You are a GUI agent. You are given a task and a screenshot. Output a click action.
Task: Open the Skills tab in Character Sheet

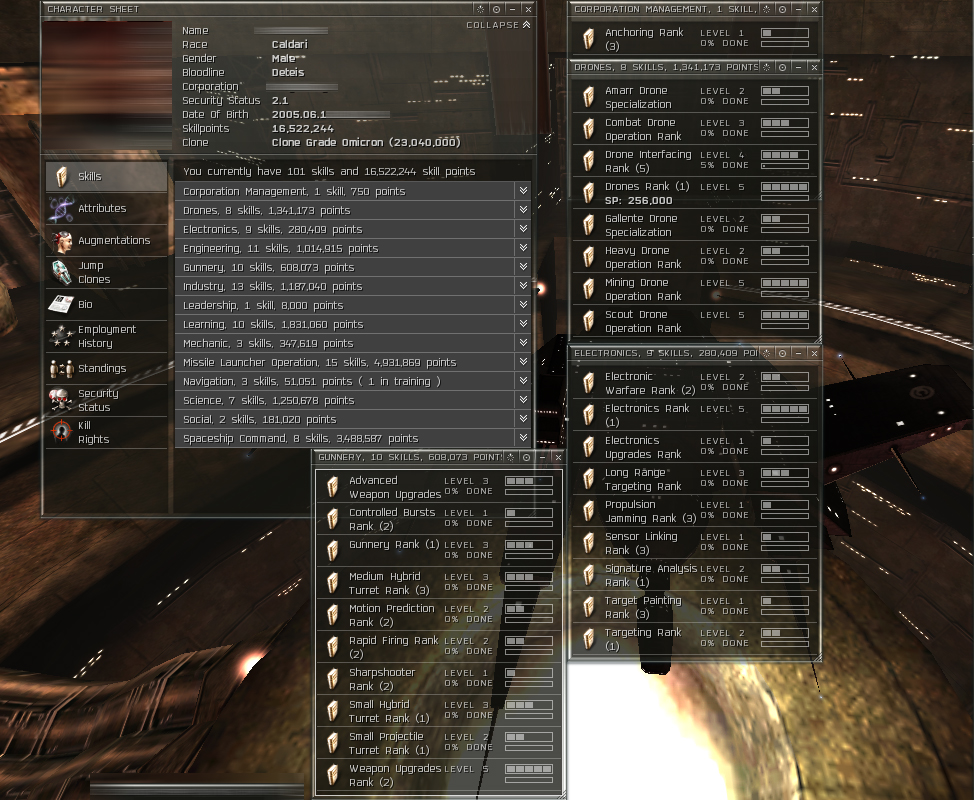[106, 176]
